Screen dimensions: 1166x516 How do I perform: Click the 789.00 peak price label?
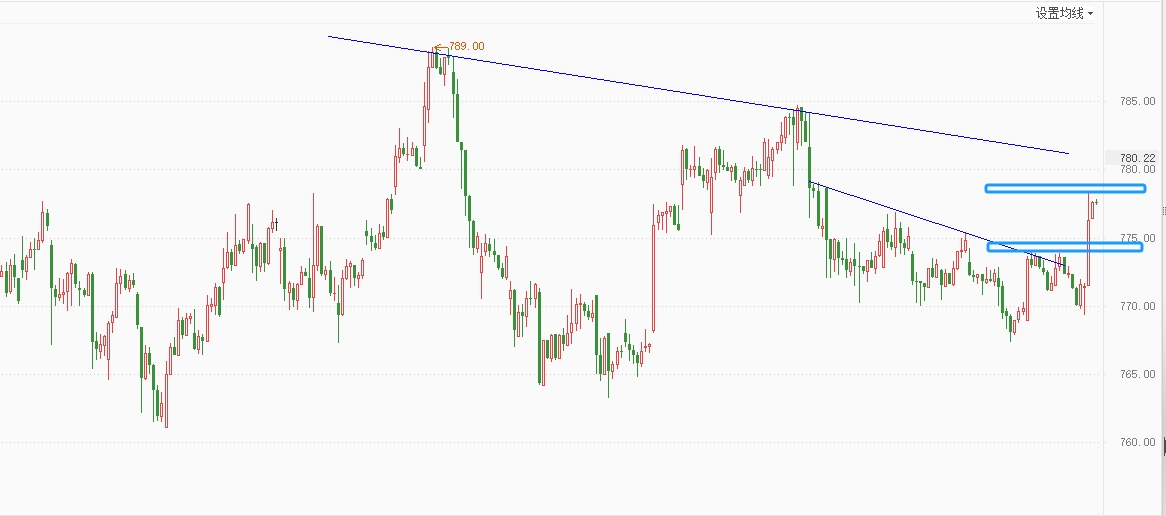[x=467, y=46]
